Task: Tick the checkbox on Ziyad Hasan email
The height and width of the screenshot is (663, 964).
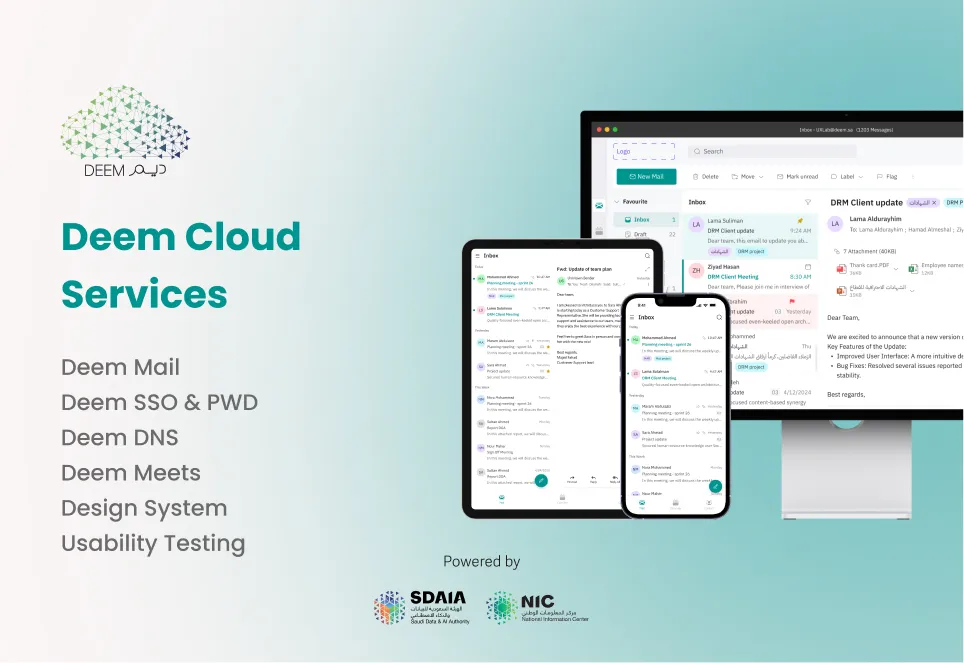Action: coord(808,267)
